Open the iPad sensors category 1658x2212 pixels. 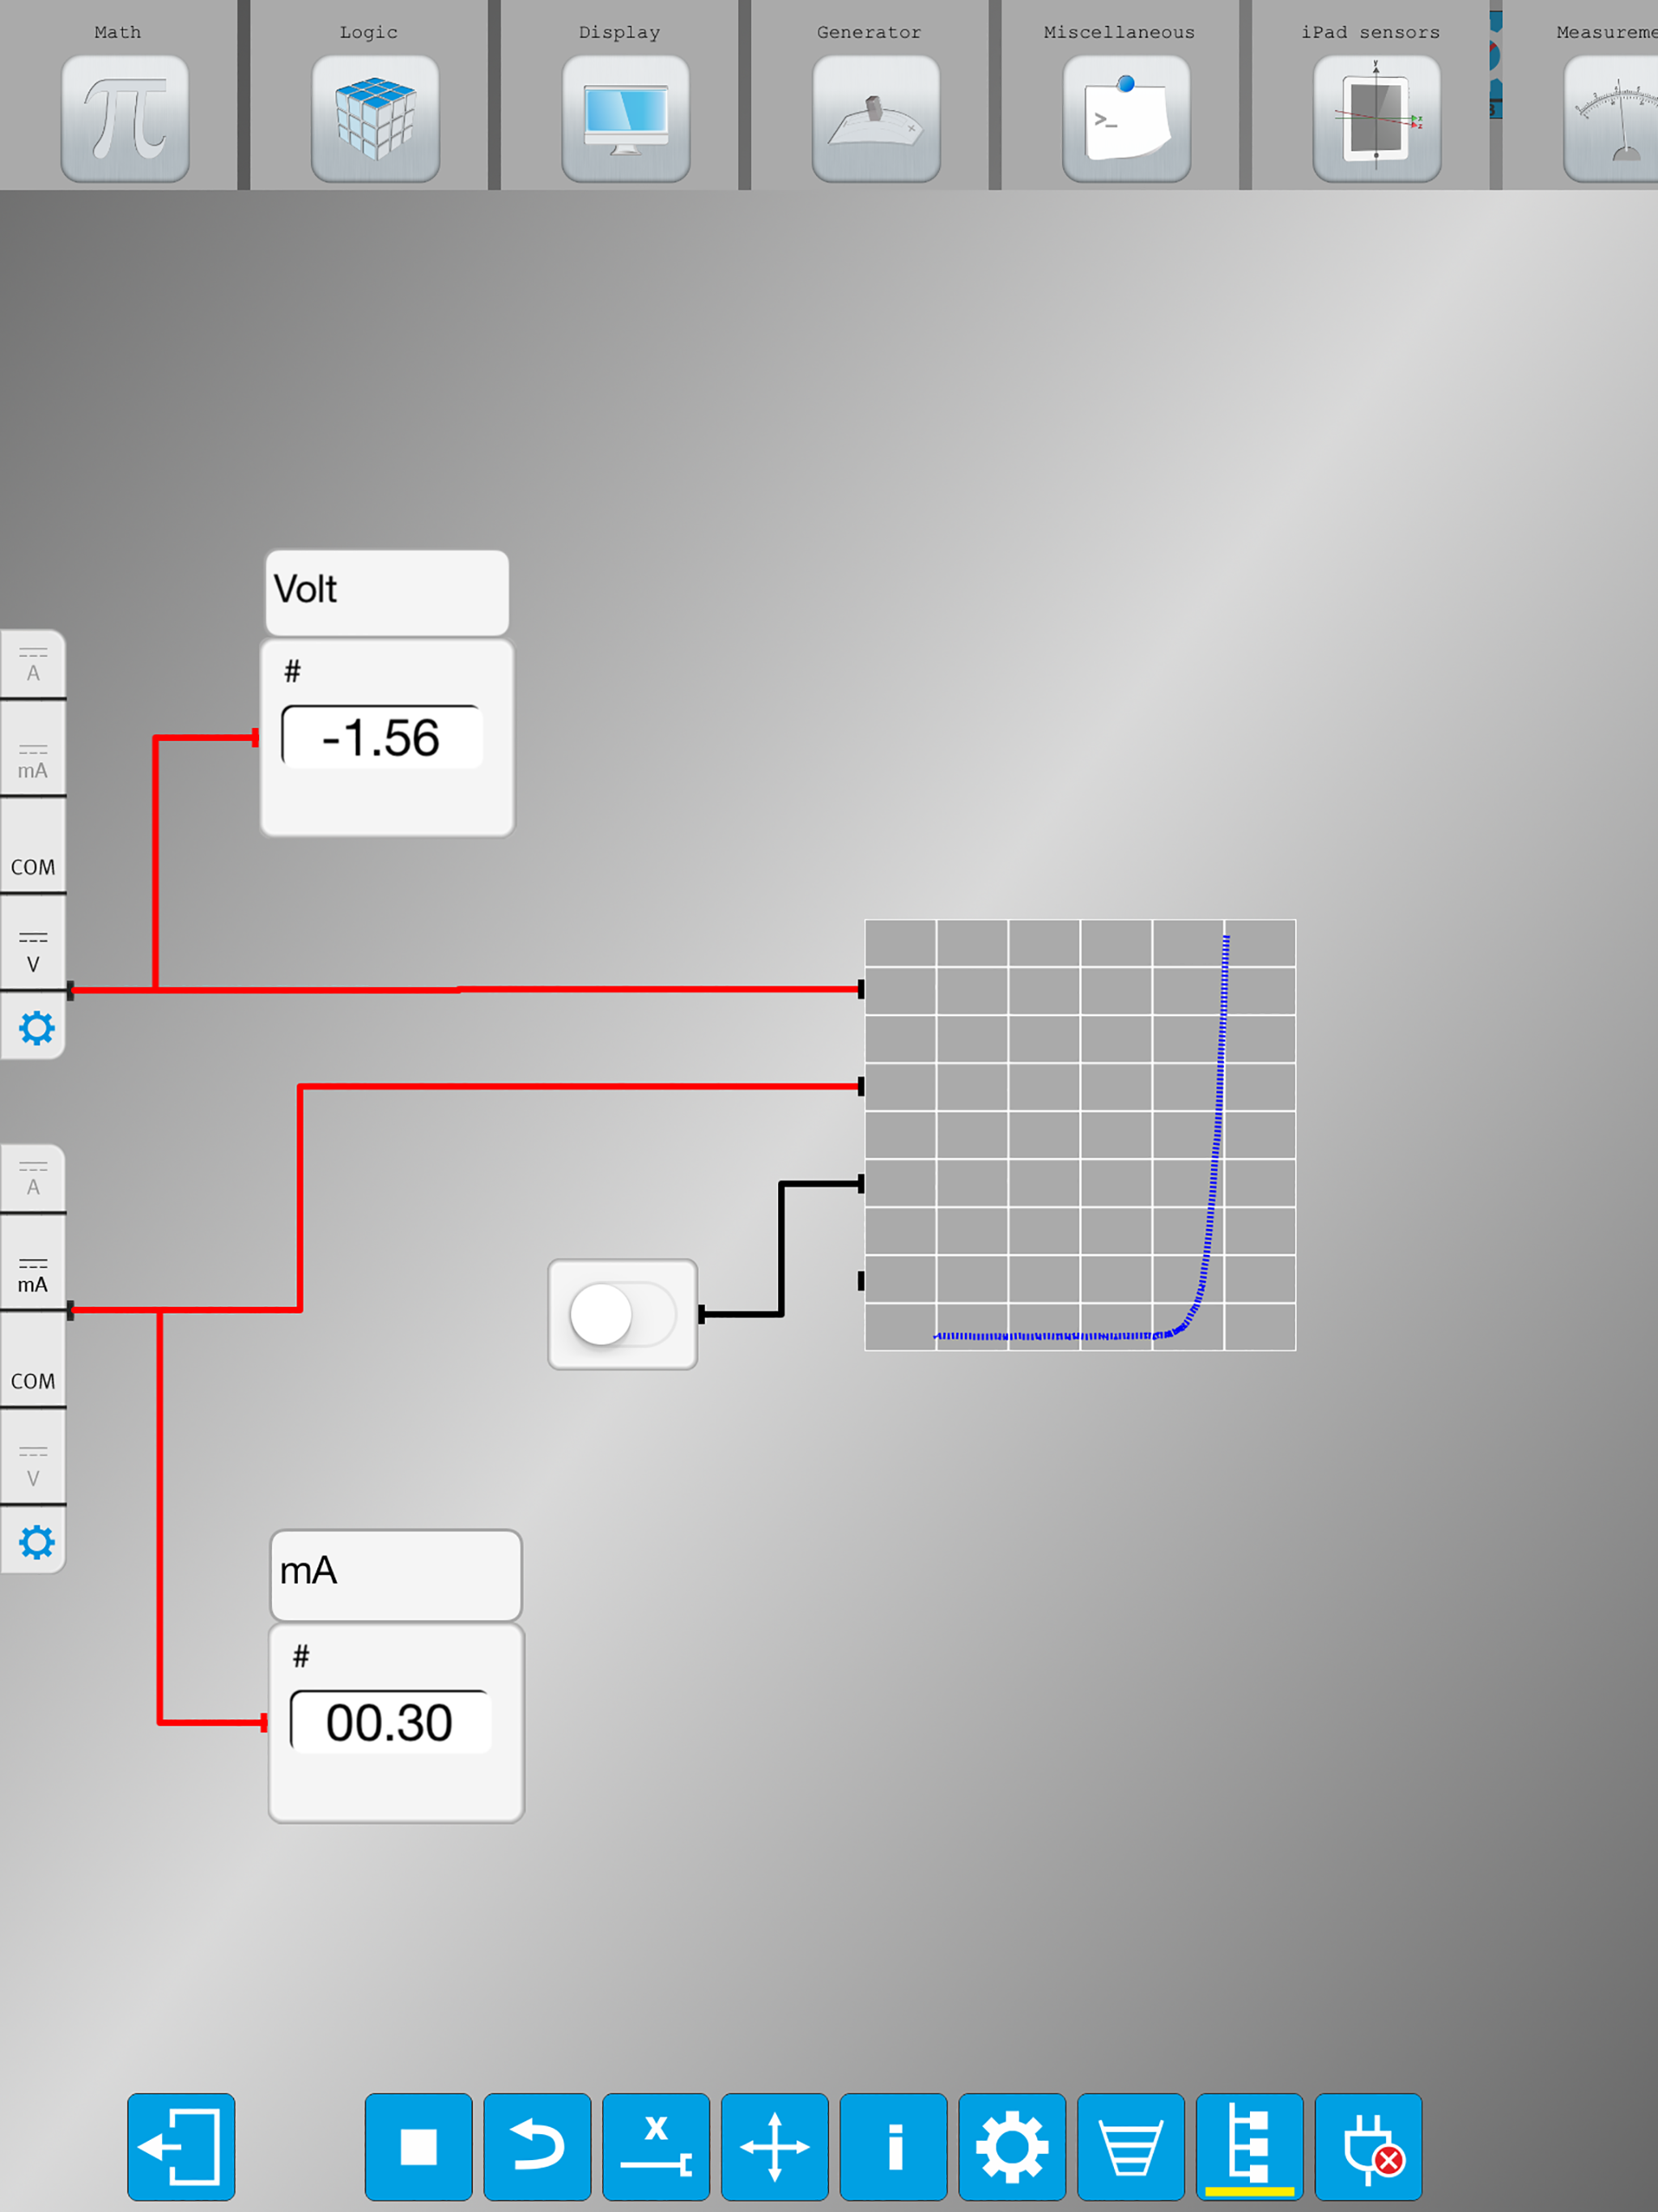1377,118
